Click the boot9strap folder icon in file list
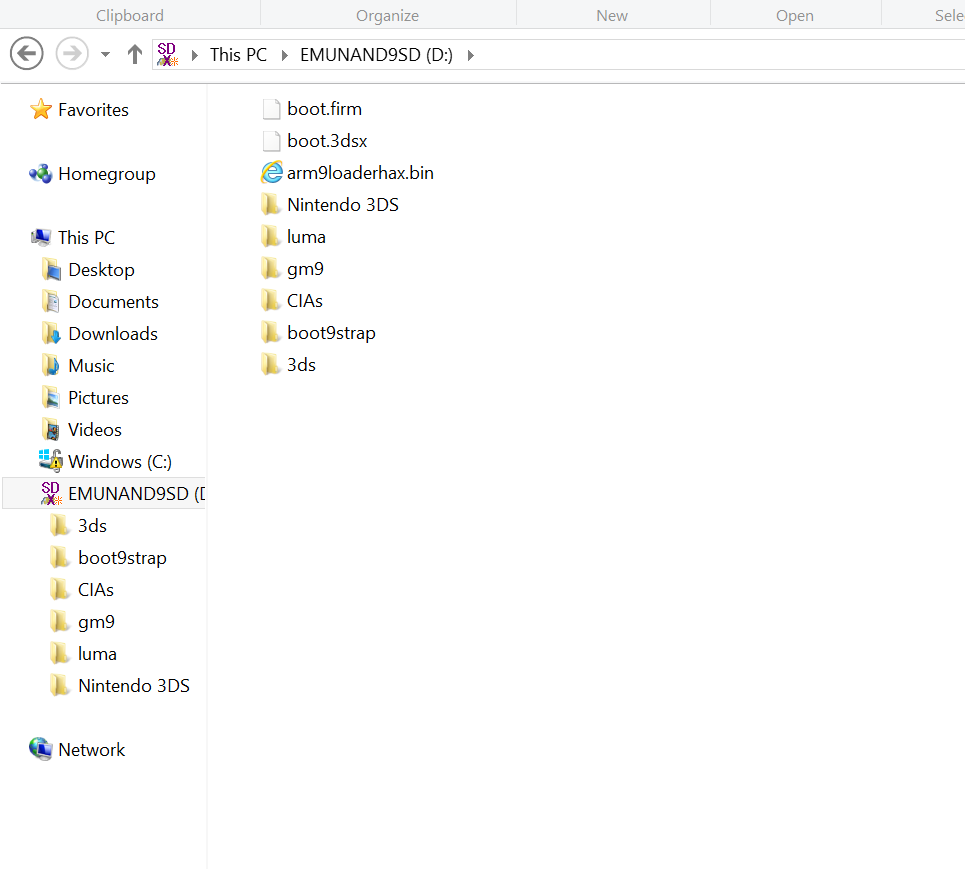The image size is (965, 869). tap(270, 333)
